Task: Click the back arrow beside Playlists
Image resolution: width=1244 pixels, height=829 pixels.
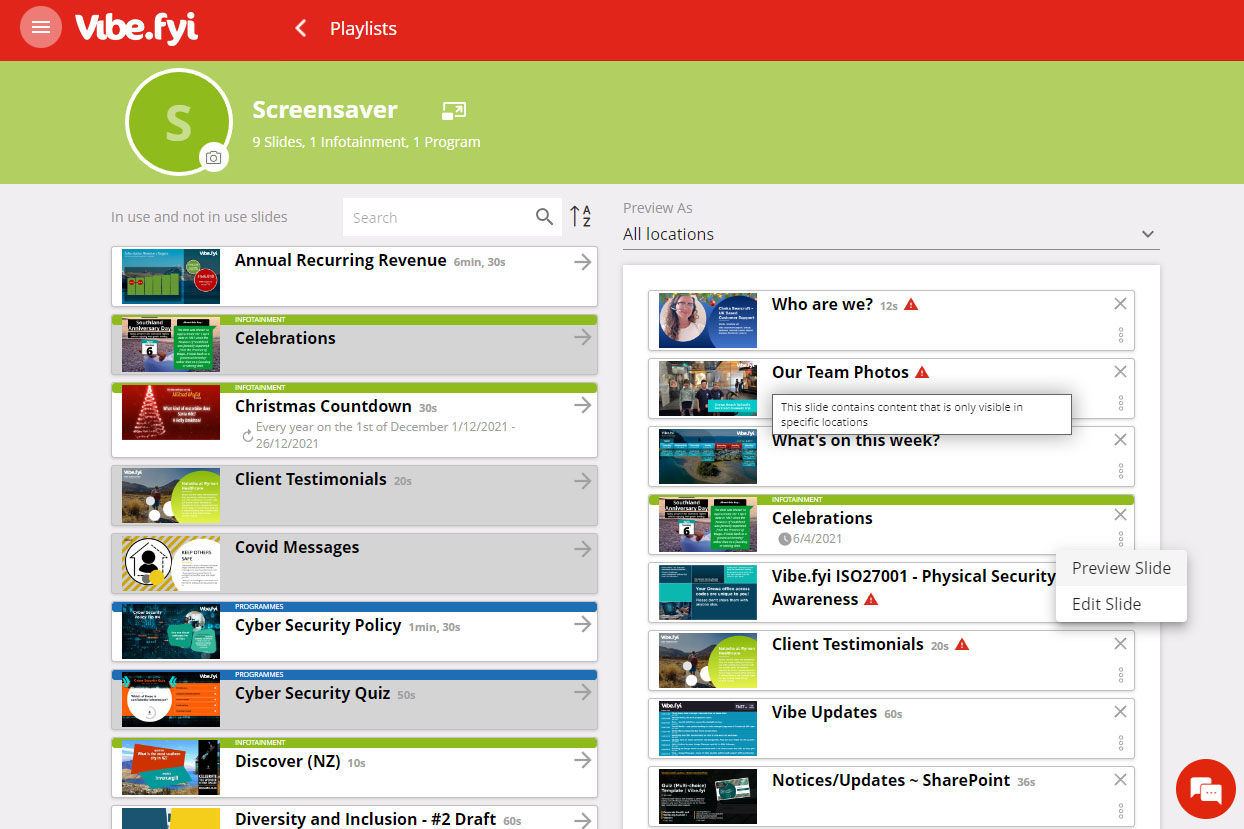Action: click(x=300, y=28)
